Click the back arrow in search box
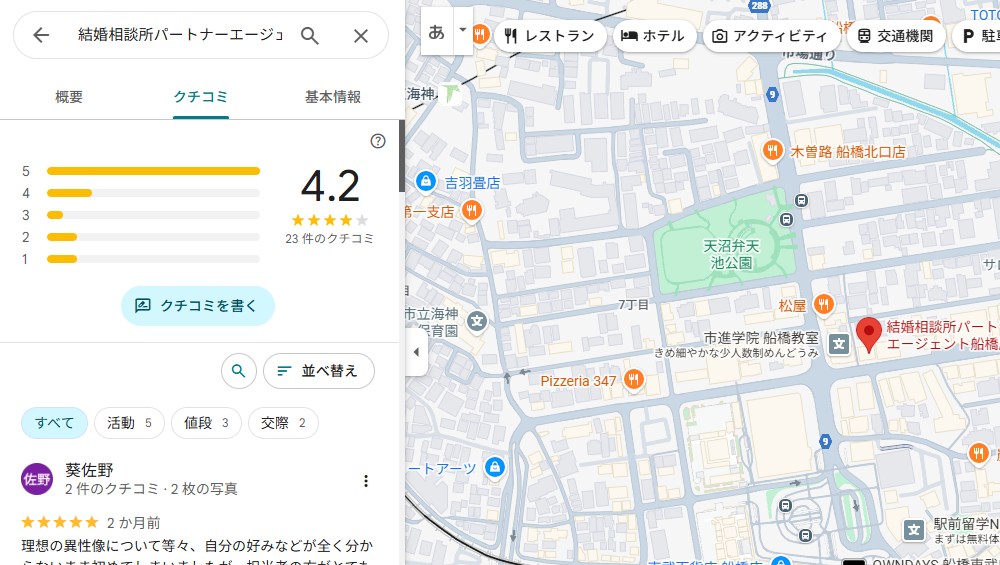This screenshot has height=565, width=1000. 41,36
